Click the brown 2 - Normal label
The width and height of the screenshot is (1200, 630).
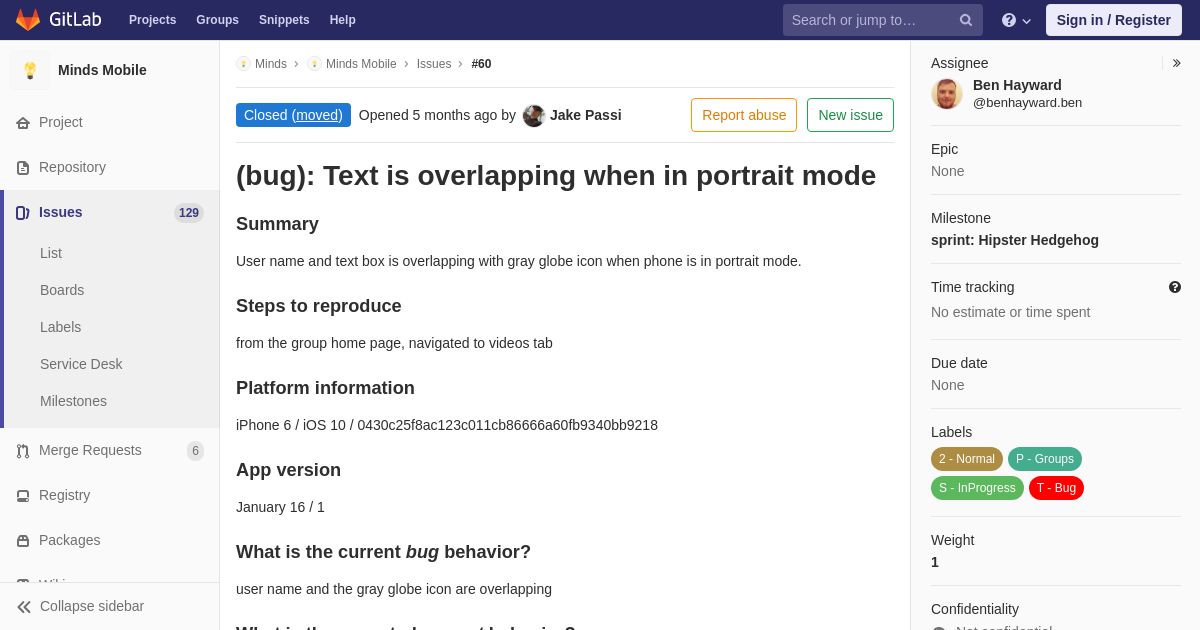pyautogui.click(x=967, y=459)
